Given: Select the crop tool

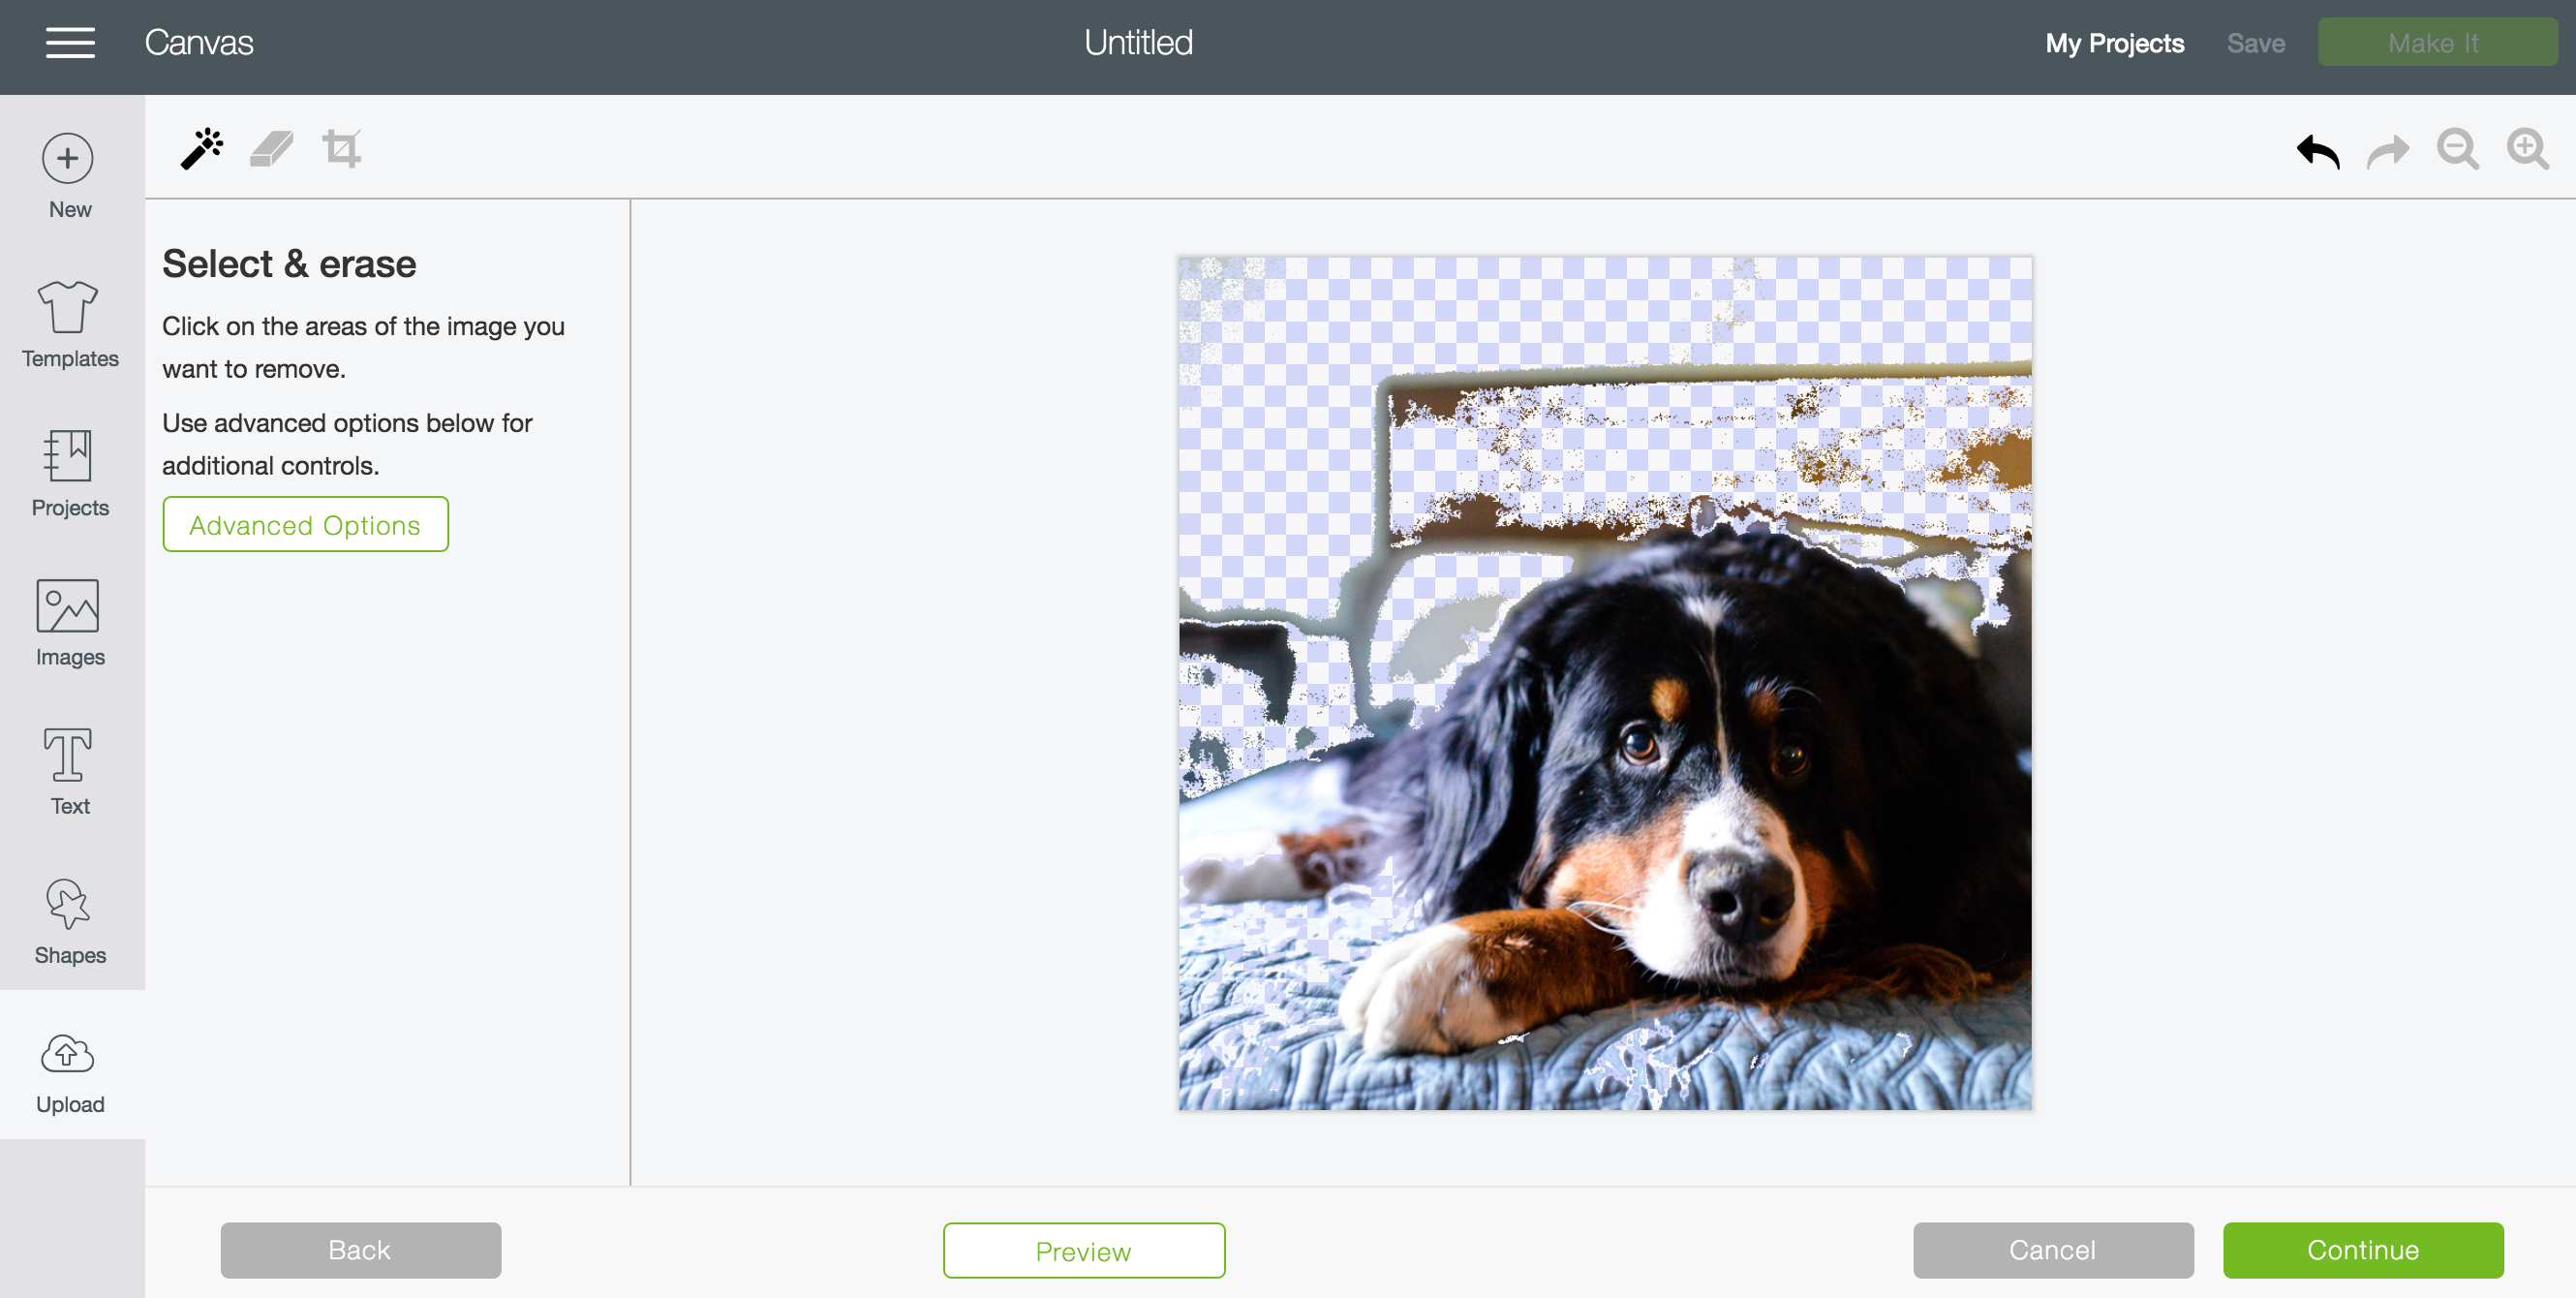Looking at the screenshot, I should pyautogui.click(x=341, y=149).
